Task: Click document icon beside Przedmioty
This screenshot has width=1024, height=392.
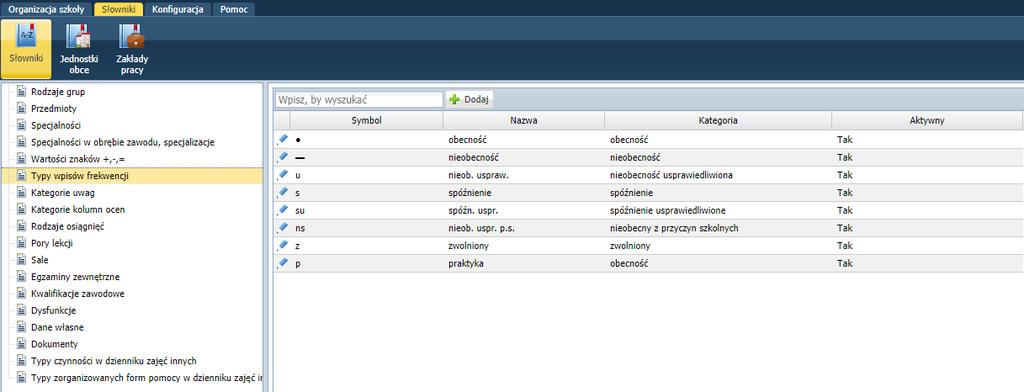Action: click(x=21, y=108)
